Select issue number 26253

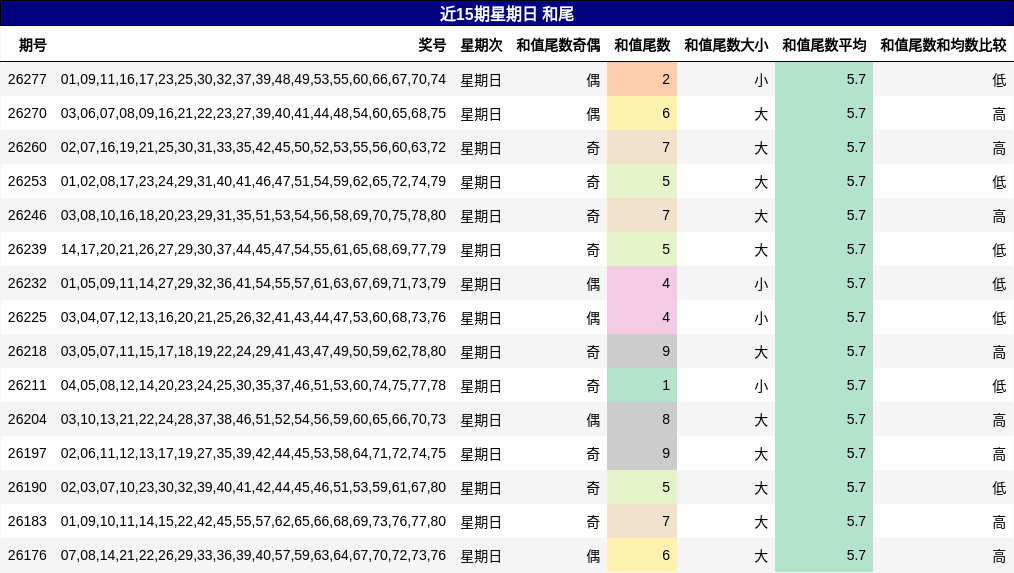click(27, 182)
